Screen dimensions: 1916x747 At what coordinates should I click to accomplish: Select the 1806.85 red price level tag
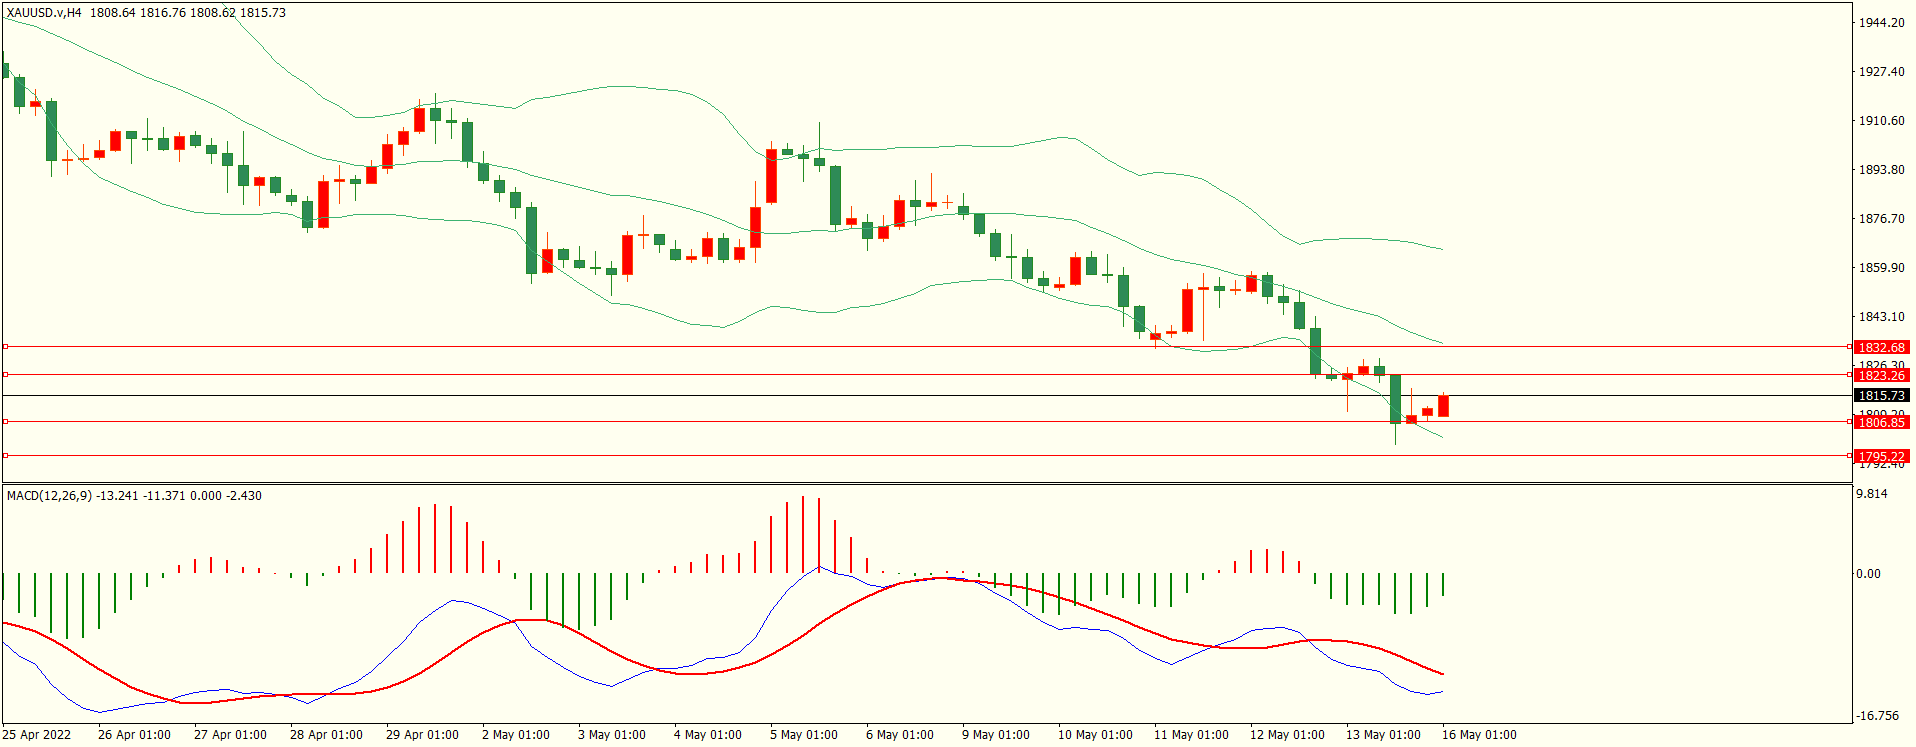(x=1881, y=422)
